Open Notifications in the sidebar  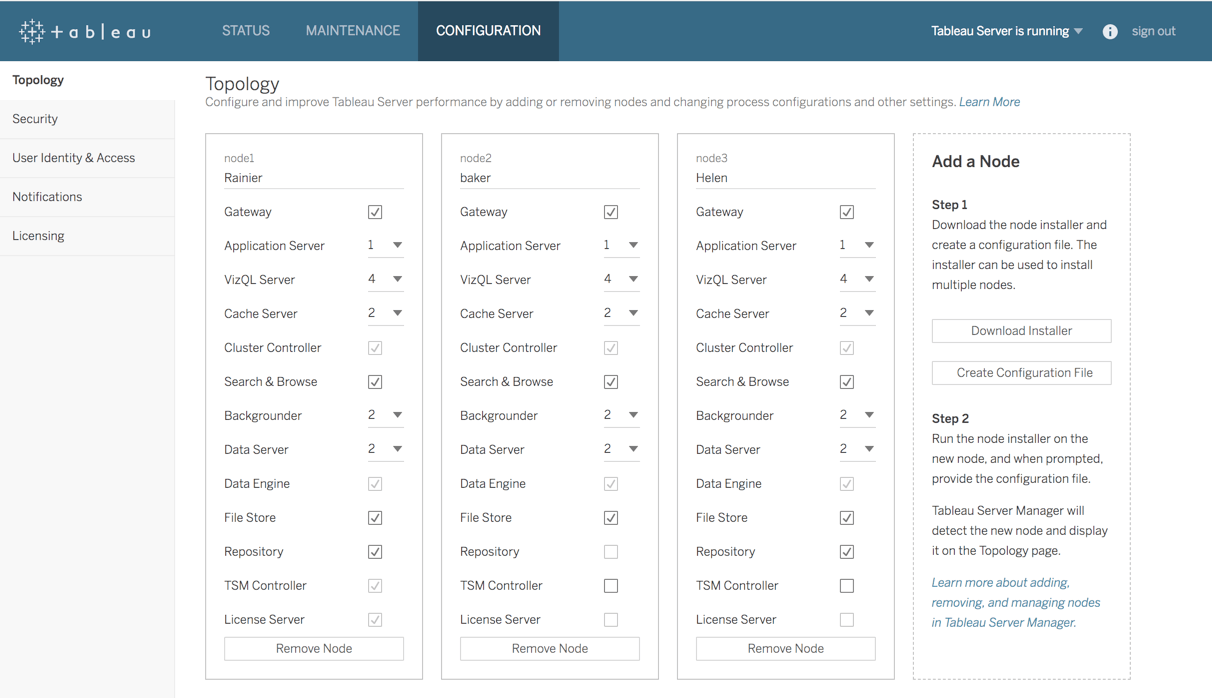(x=87, y=197)
